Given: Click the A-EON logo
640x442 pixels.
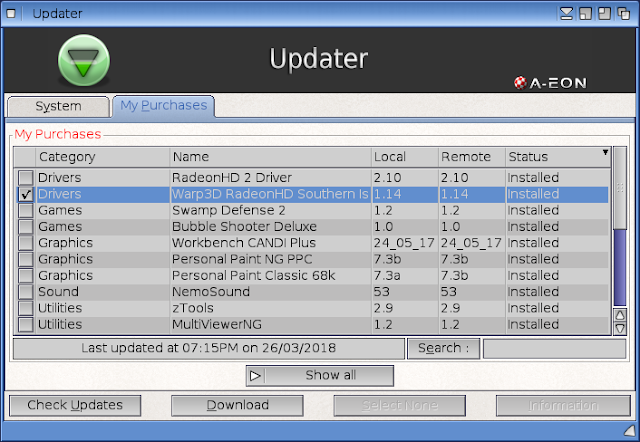Looking at the screenshot, I should [x=550, y=83].
